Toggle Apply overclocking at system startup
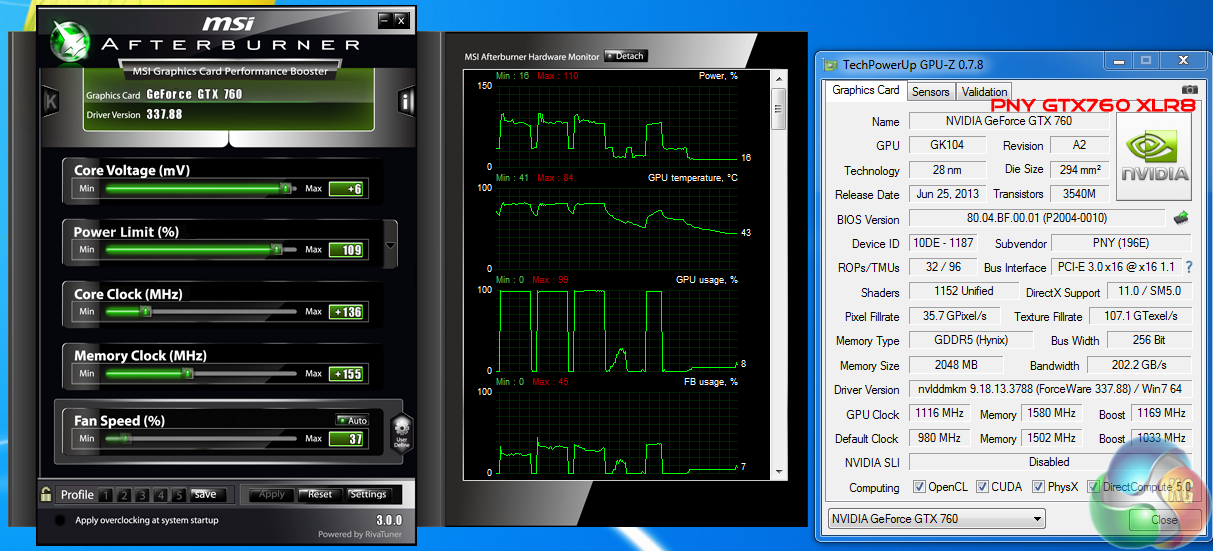This screenshot has width=1213, height=551. coord(61,520)
